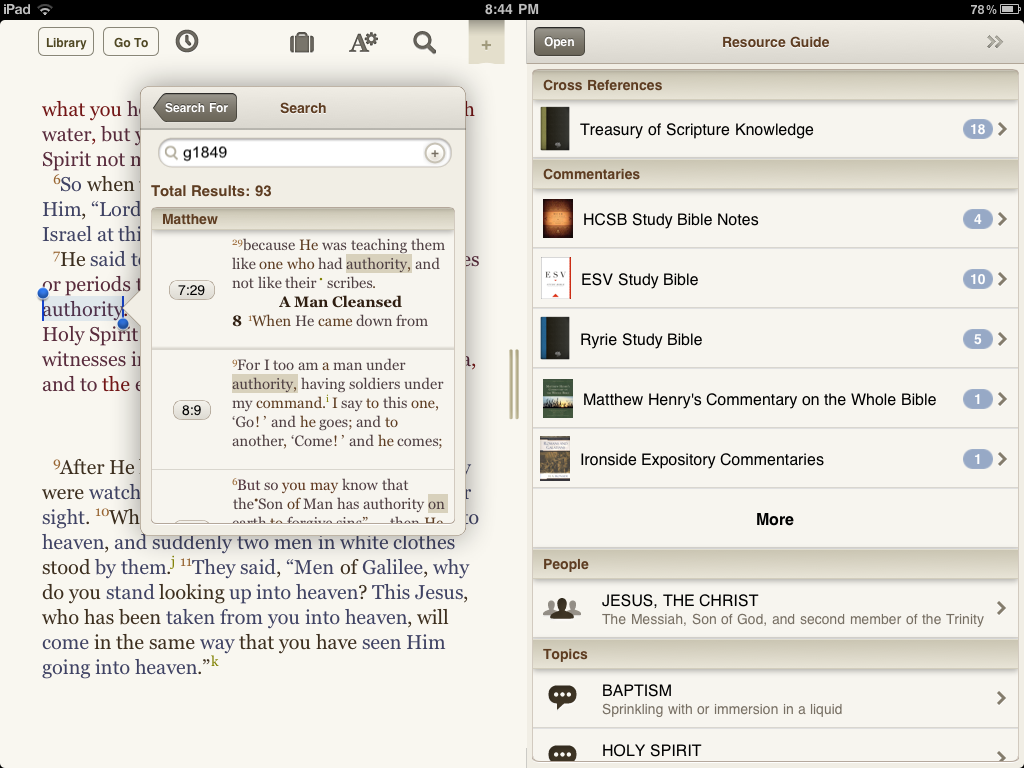Open text settings font icon

tap(363, 42)
